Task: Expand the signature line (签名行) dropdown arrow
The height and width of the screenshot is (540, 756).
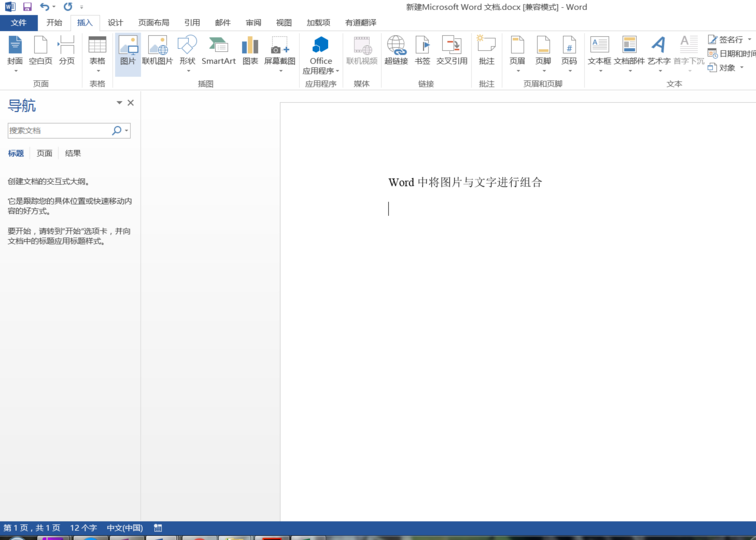Action: click(x=749, y=40)
